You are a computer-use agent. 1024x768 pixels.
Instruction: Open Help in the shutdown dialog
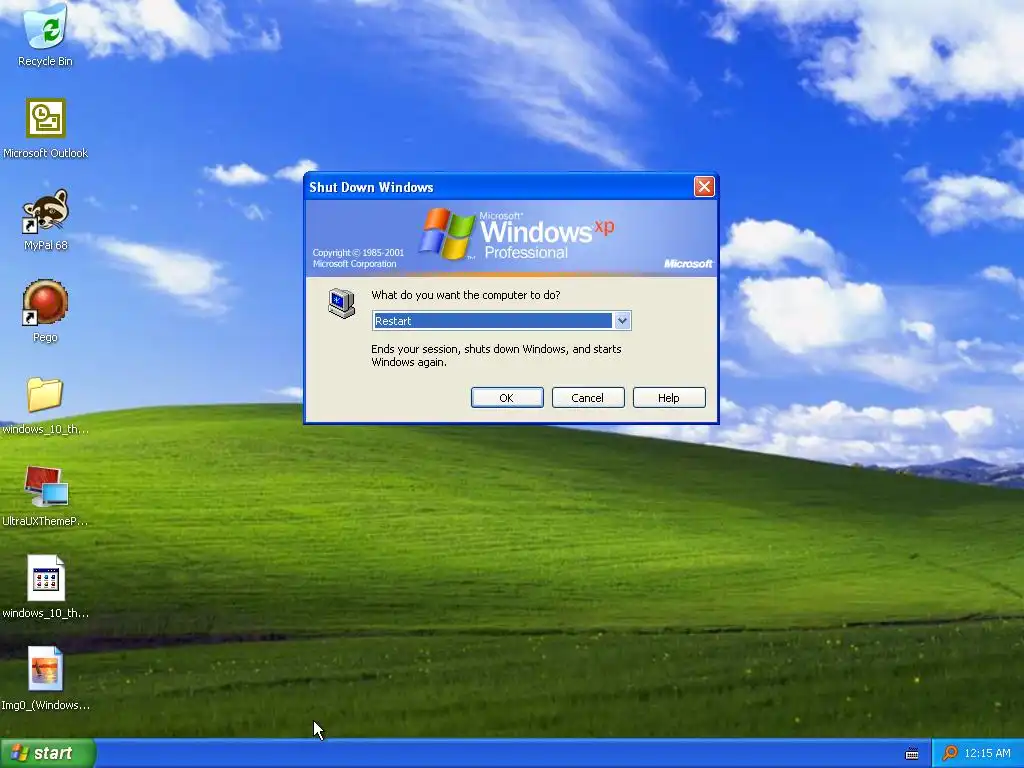point(669,398)
